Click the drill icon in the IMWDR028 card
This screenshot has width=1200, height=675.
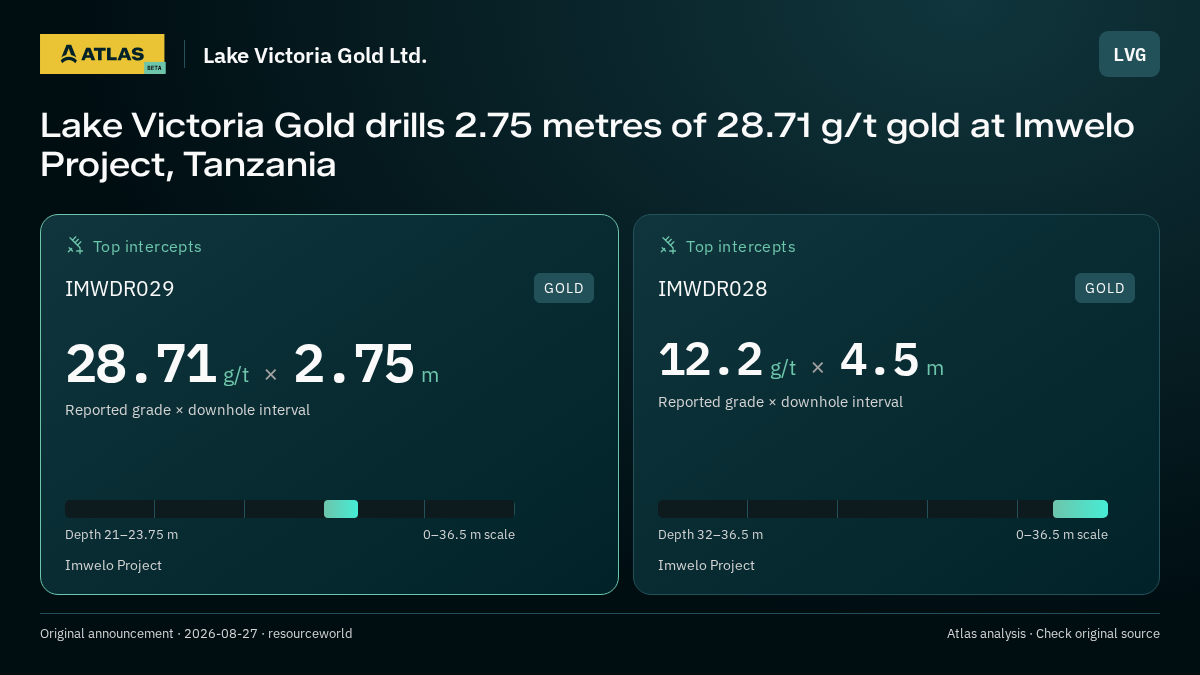pos(668,245)
